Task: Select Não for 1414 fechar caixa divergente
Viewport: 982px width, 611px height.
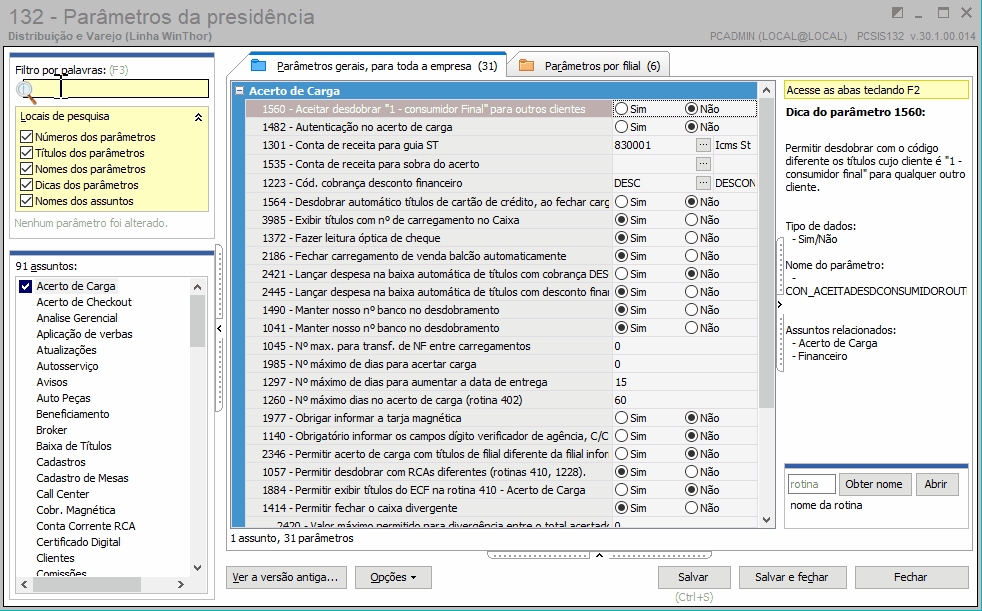Action: click(691, 508)
